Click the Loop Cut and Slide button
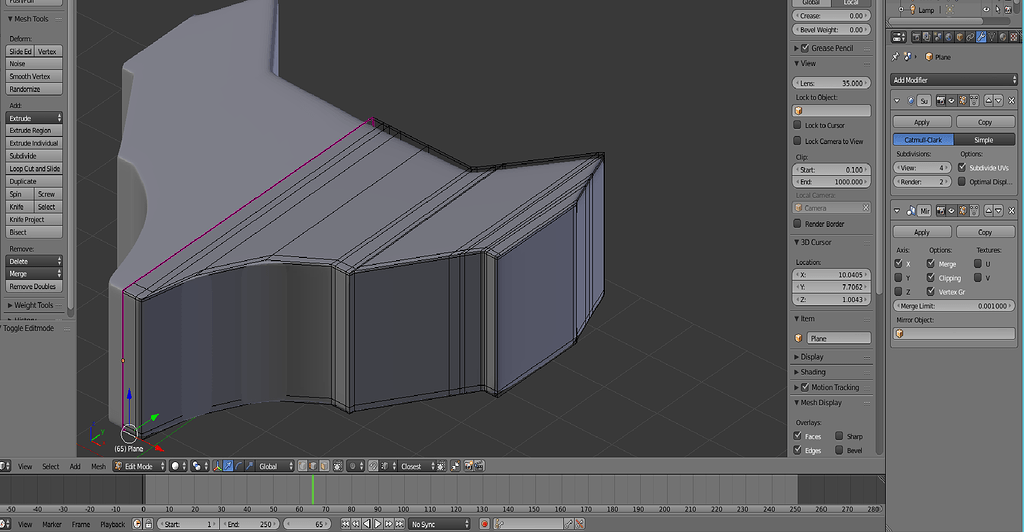 34,168
